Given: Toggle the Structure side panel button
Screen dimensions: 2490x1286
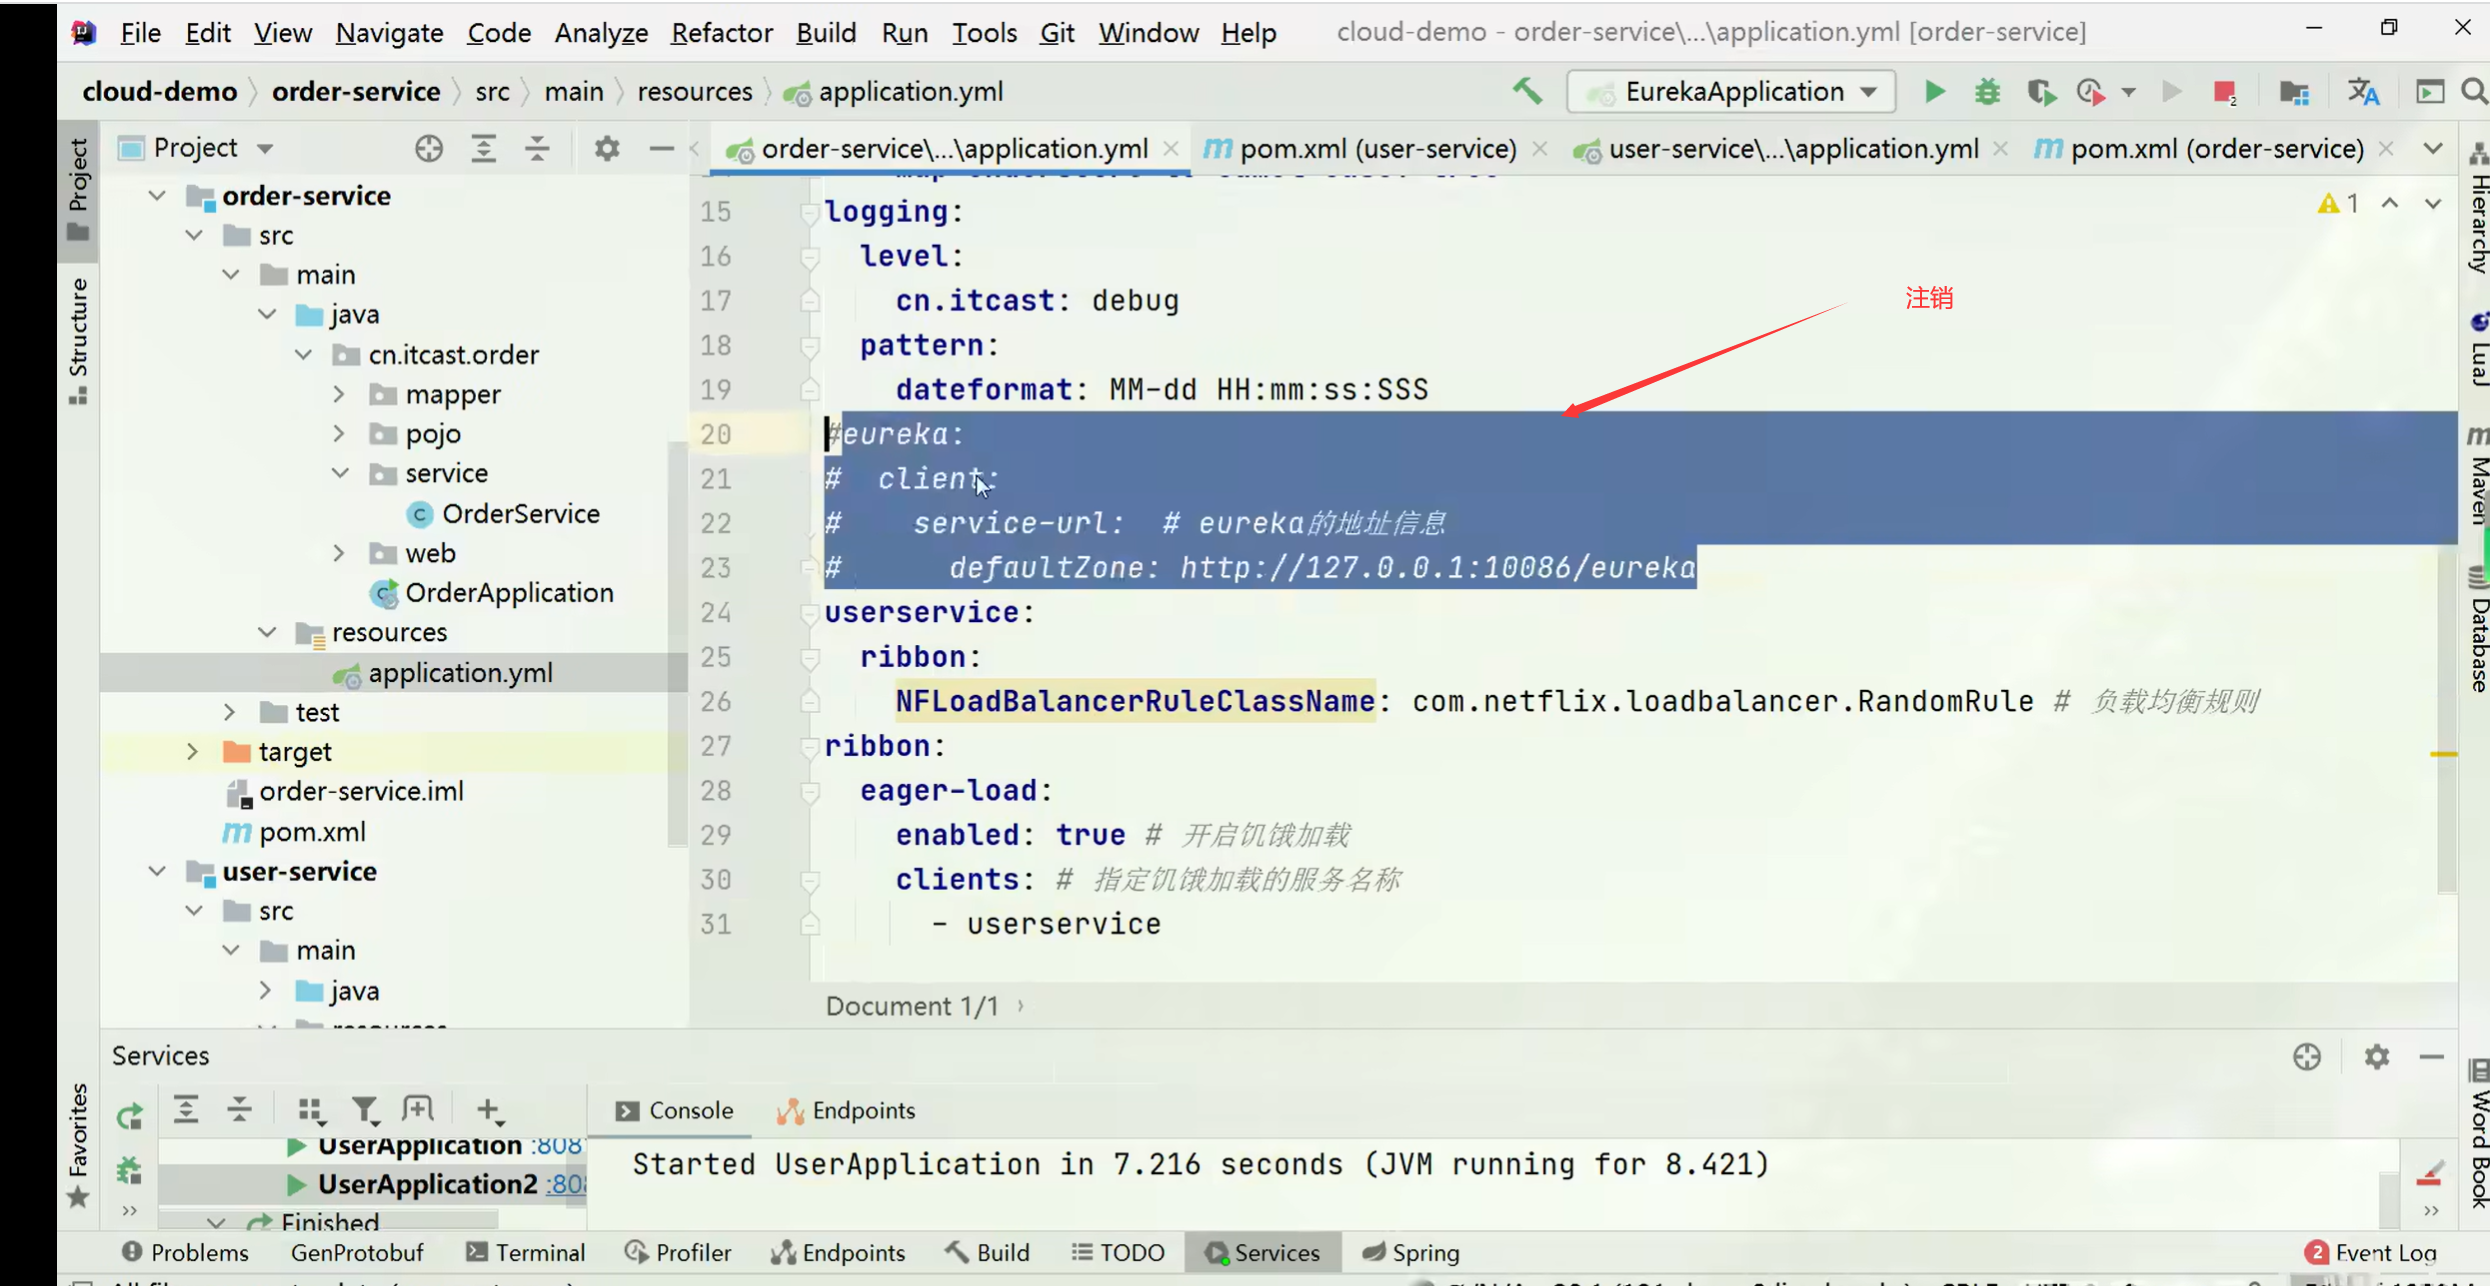Looking at the screenshot, I should [x=78, y=340].
